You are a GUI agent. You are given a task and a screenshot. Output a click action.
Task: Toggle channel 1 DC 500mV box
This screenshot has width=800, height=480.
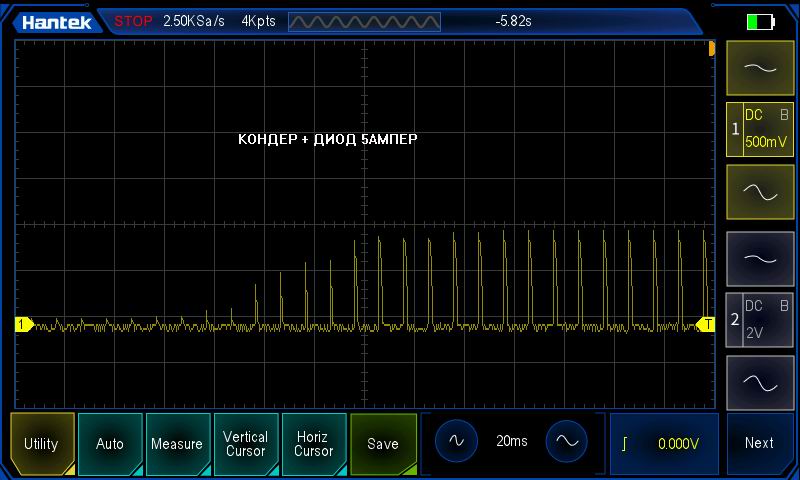[x=760, y=130]
